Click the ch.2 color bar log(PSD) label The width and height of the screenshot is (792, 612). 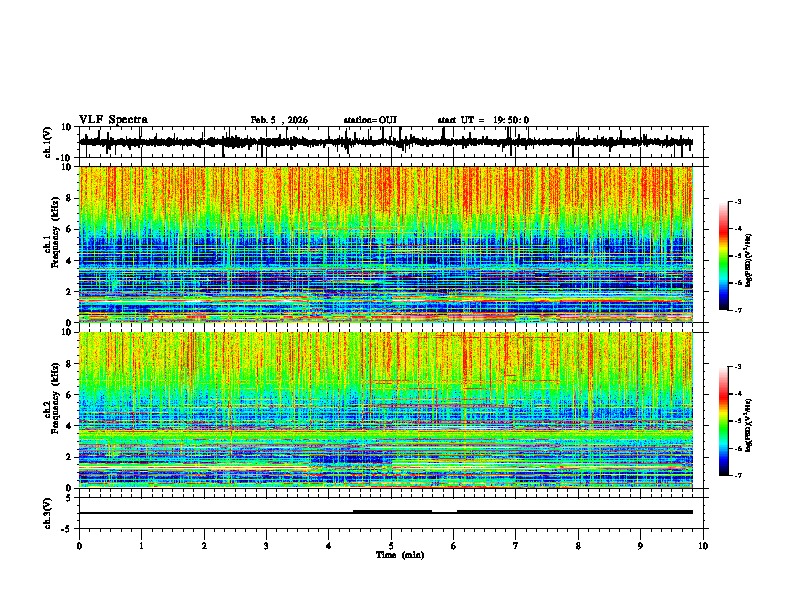[x=748, y=425]
